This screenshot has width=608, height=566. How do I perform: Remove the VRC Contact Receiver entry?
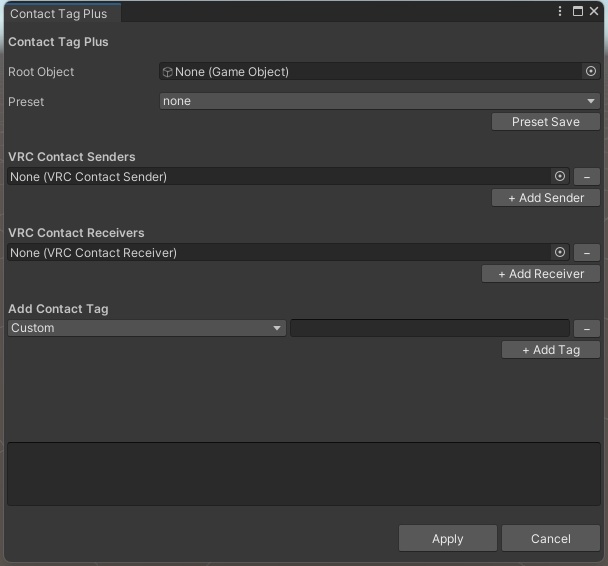(x=587, y=253)
